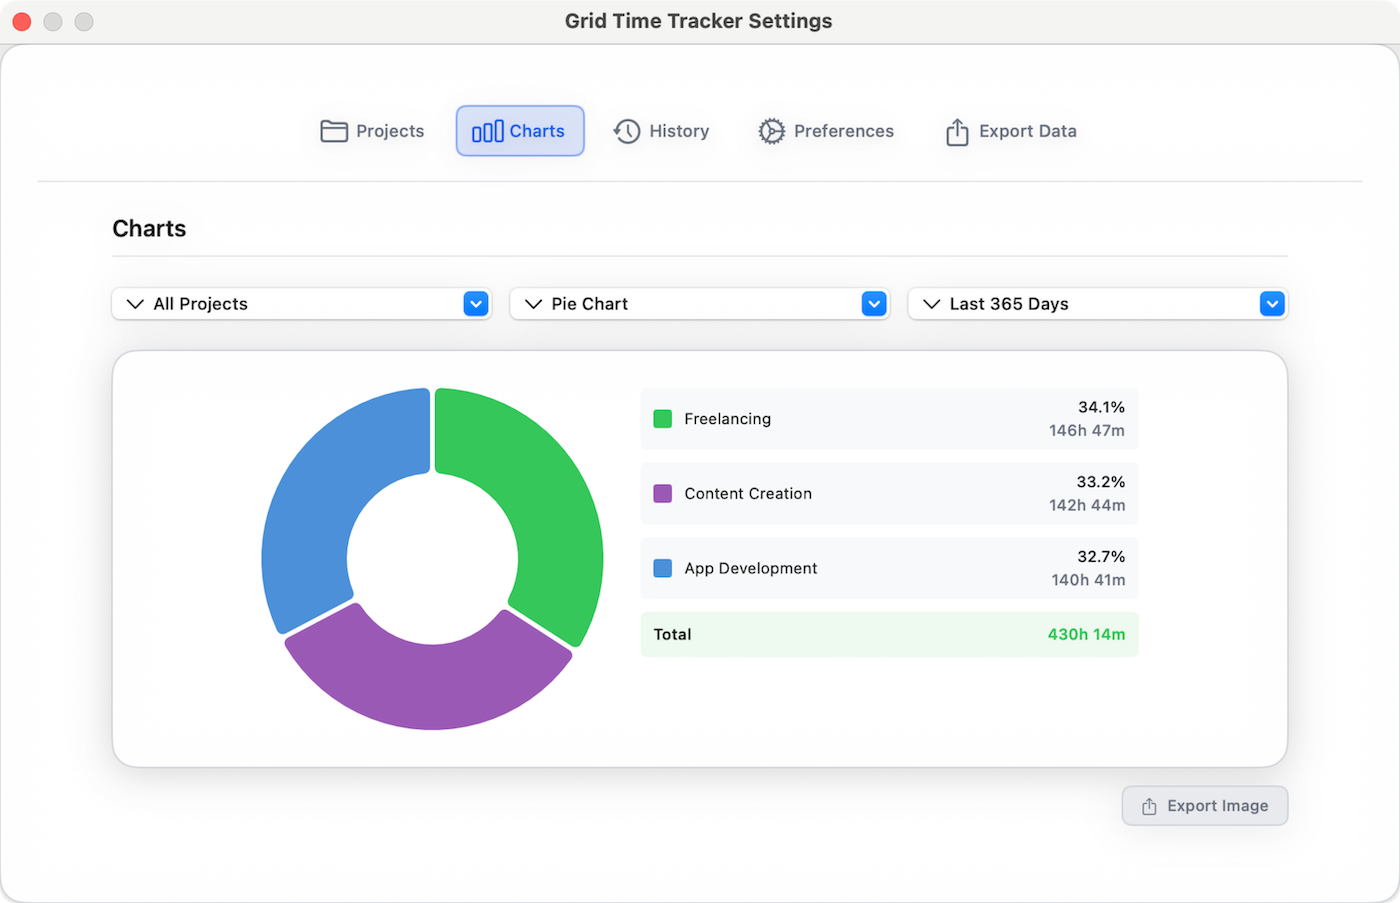The image size is (1400, 903).
Task: Open the All Projects dropdown
Action: [301, 304]
